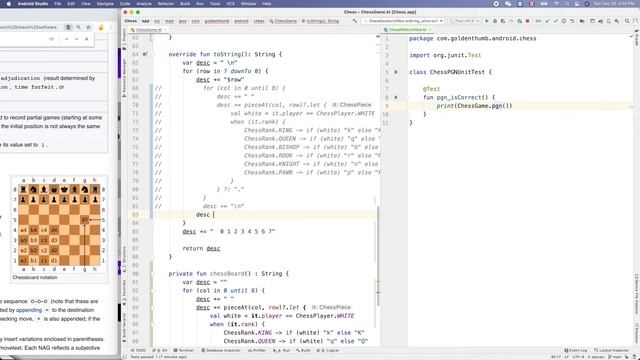
Task: Open the Git tool window
Action: [160, 351]
